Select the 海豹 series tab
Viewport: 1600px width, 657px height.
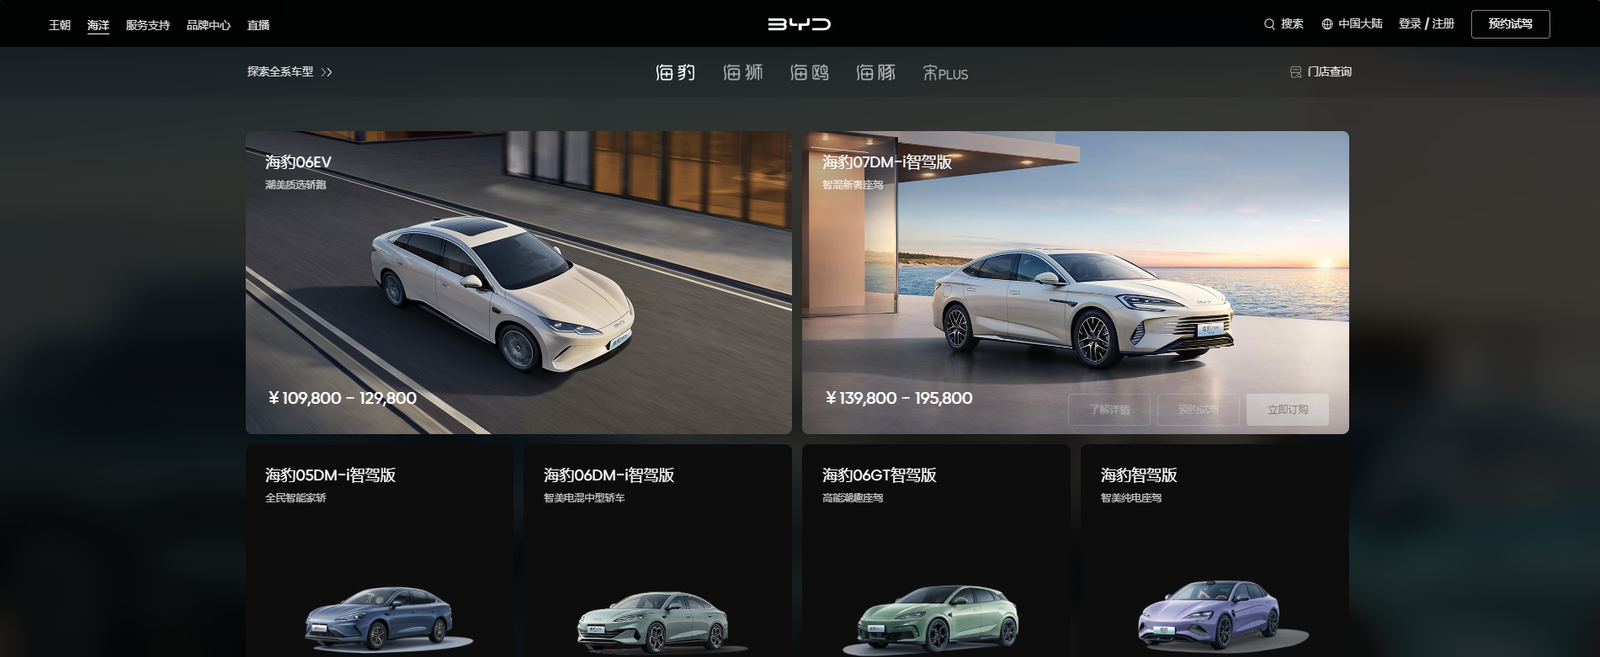[675, 72]
